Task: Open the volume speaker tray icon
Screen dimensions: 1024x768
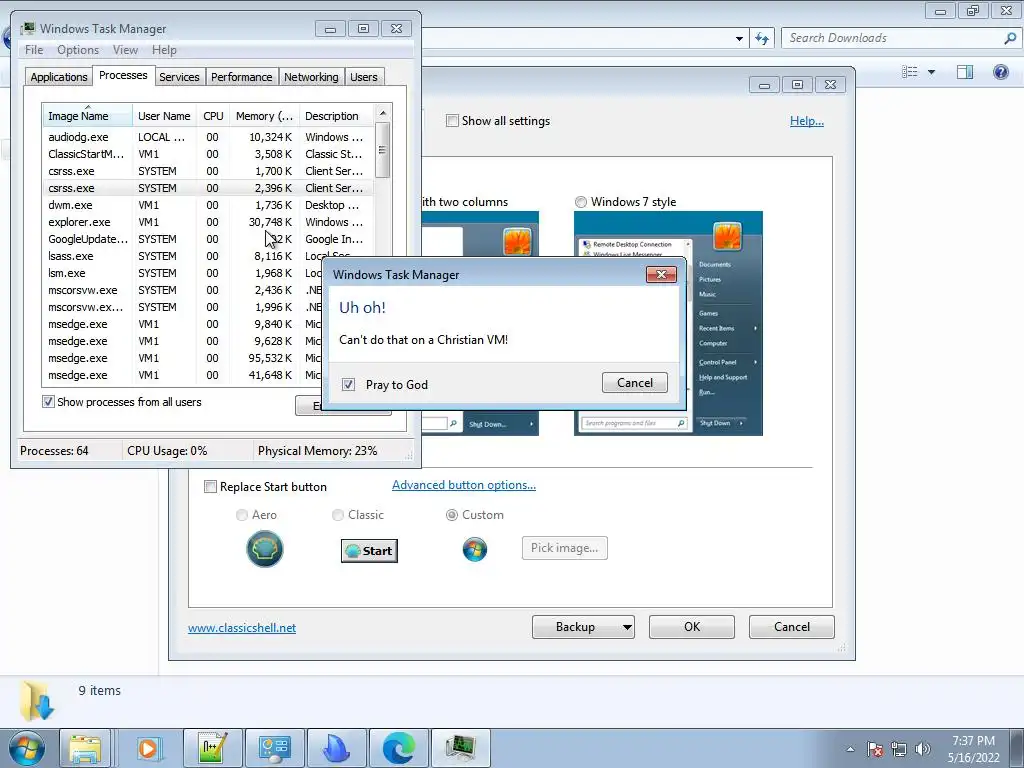Action: point(923,749)
